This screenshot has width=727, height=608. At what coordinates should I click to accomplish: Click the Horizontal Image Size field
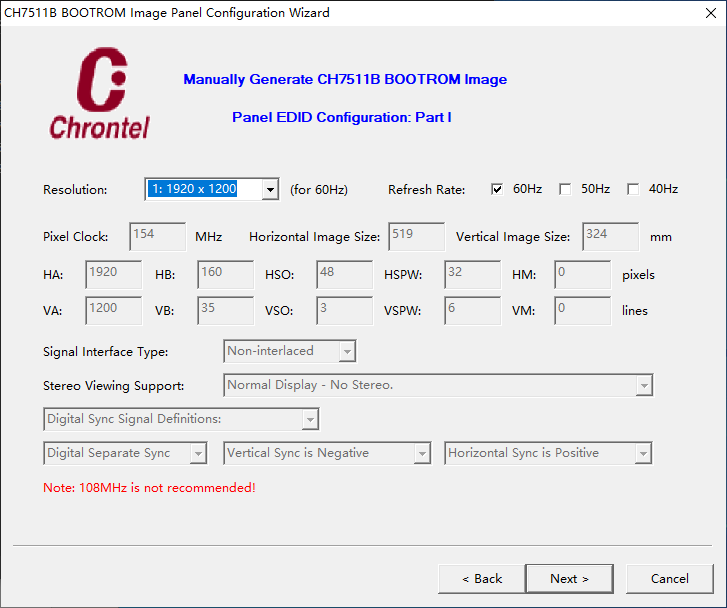pos(416,237)
